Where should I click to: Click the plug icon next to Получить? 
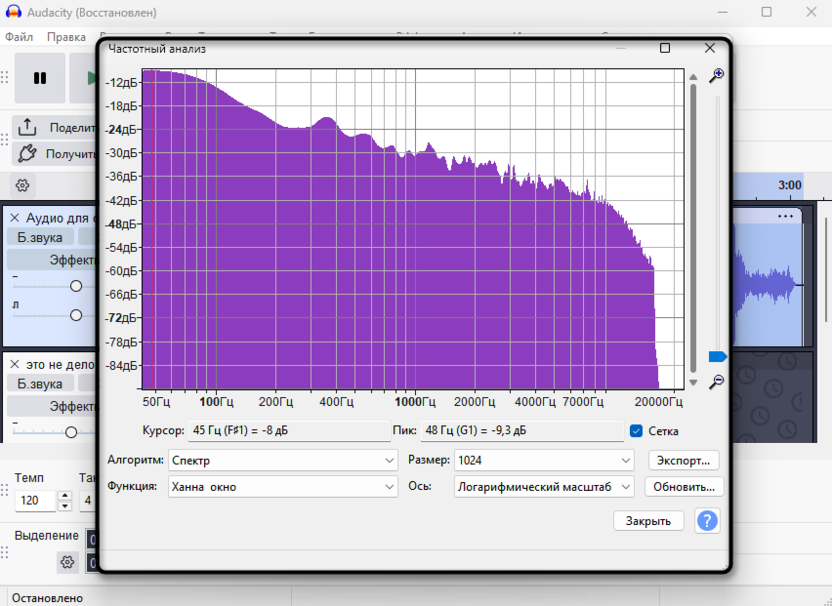click(27, 154)
